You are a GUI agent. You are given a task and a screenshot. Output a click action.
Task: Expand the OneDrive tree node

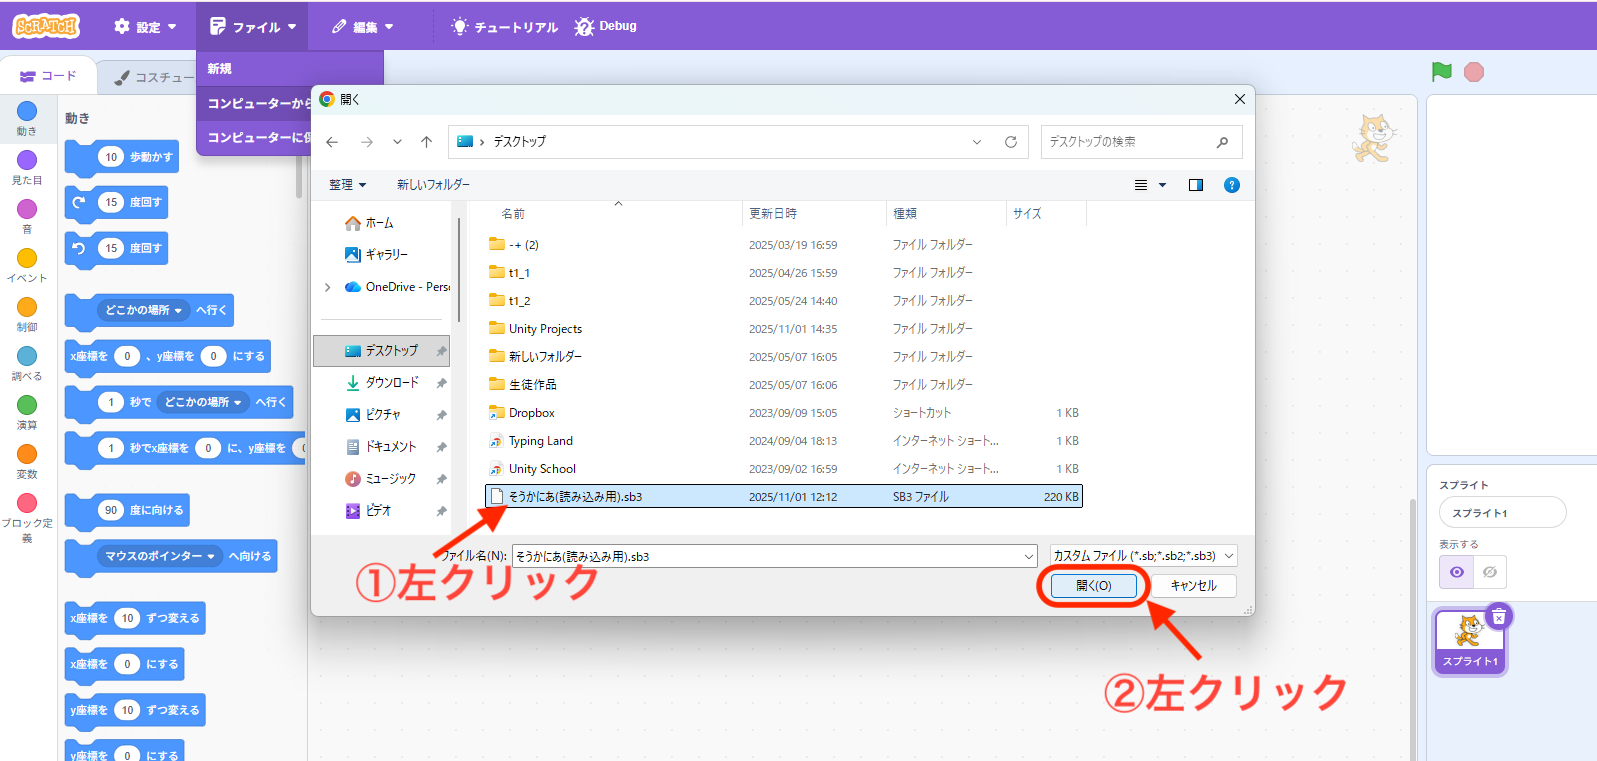click(x=327, y=287)
